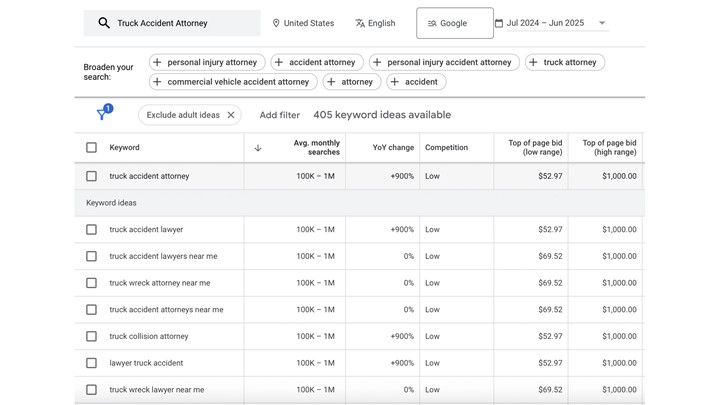The width and height of the screenshot is (719, 405).
Task: Click the calendar date icon
Action: point(499,23)
